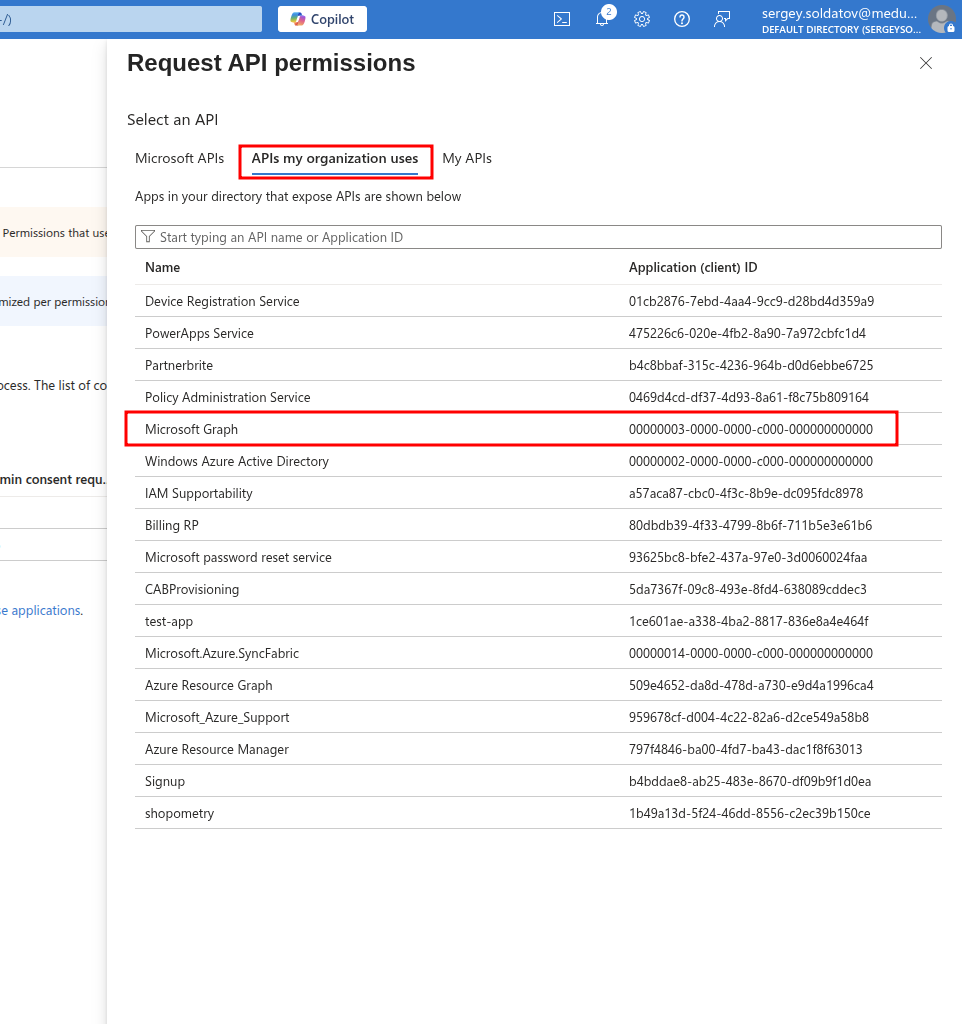Choose CABProvisioning API

click(x=538, y=589)
